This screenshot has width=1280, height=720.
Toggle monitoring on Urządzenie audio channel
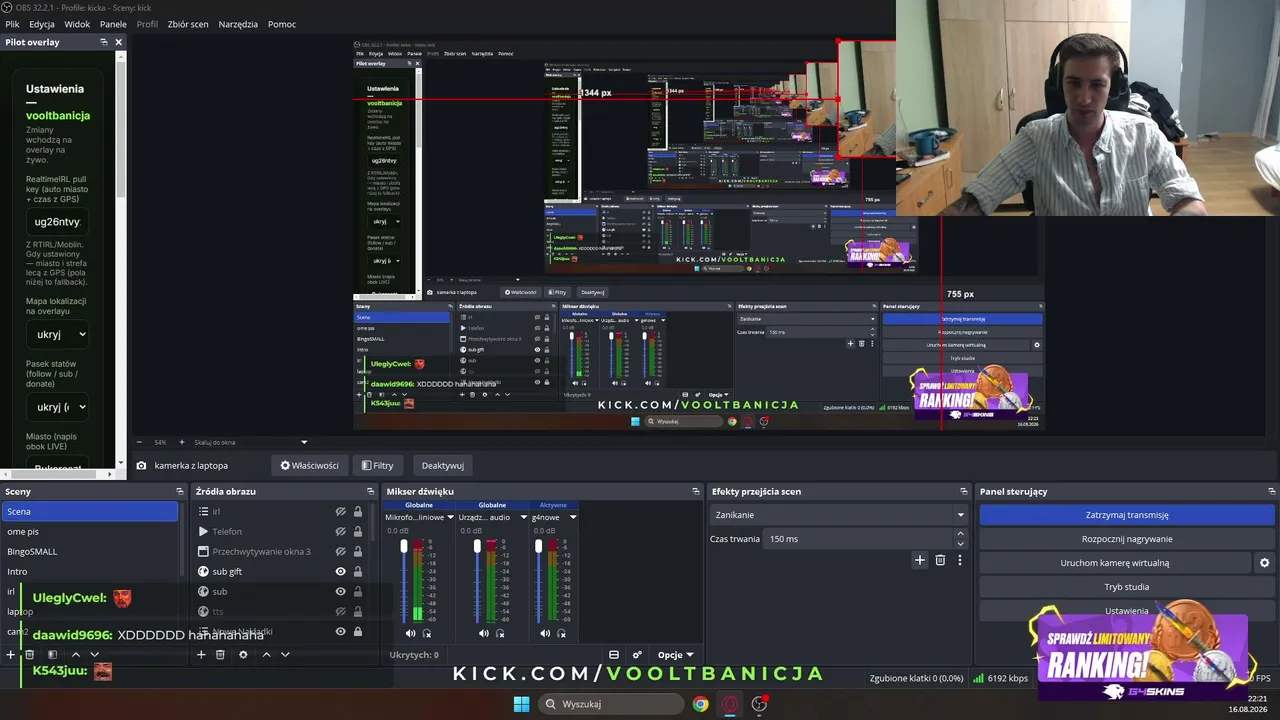coord(500,633)
